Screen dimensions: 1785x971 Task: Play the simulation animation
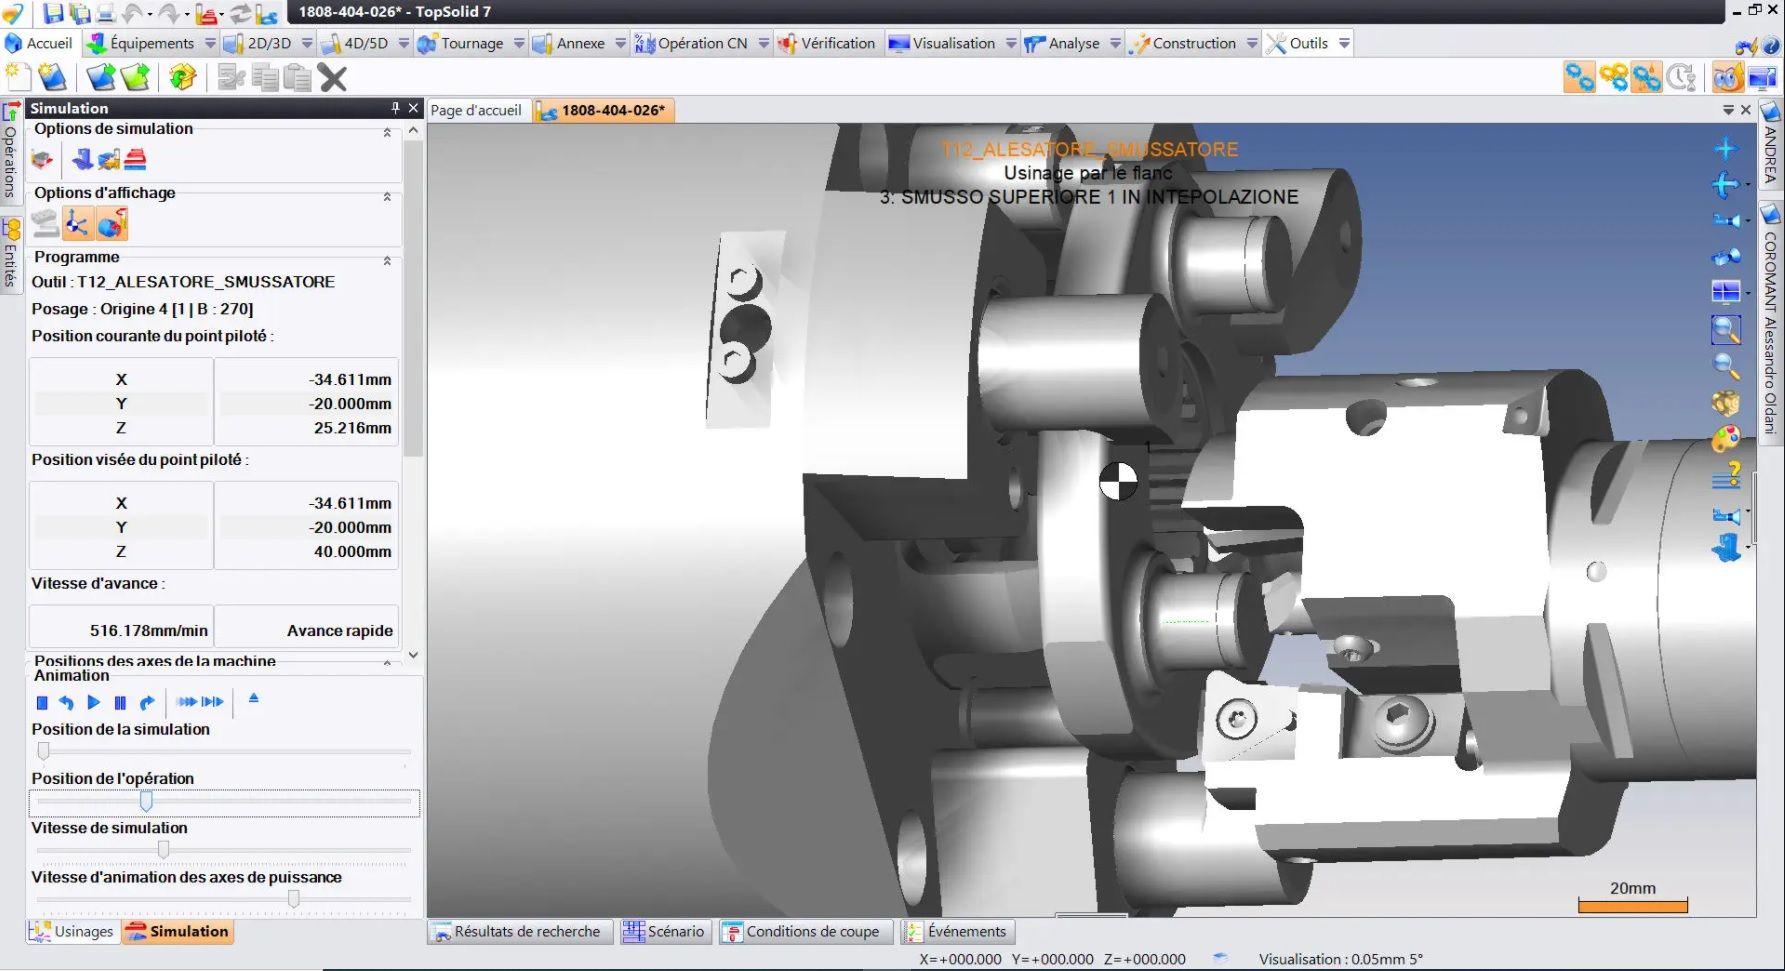coord(94,702)
